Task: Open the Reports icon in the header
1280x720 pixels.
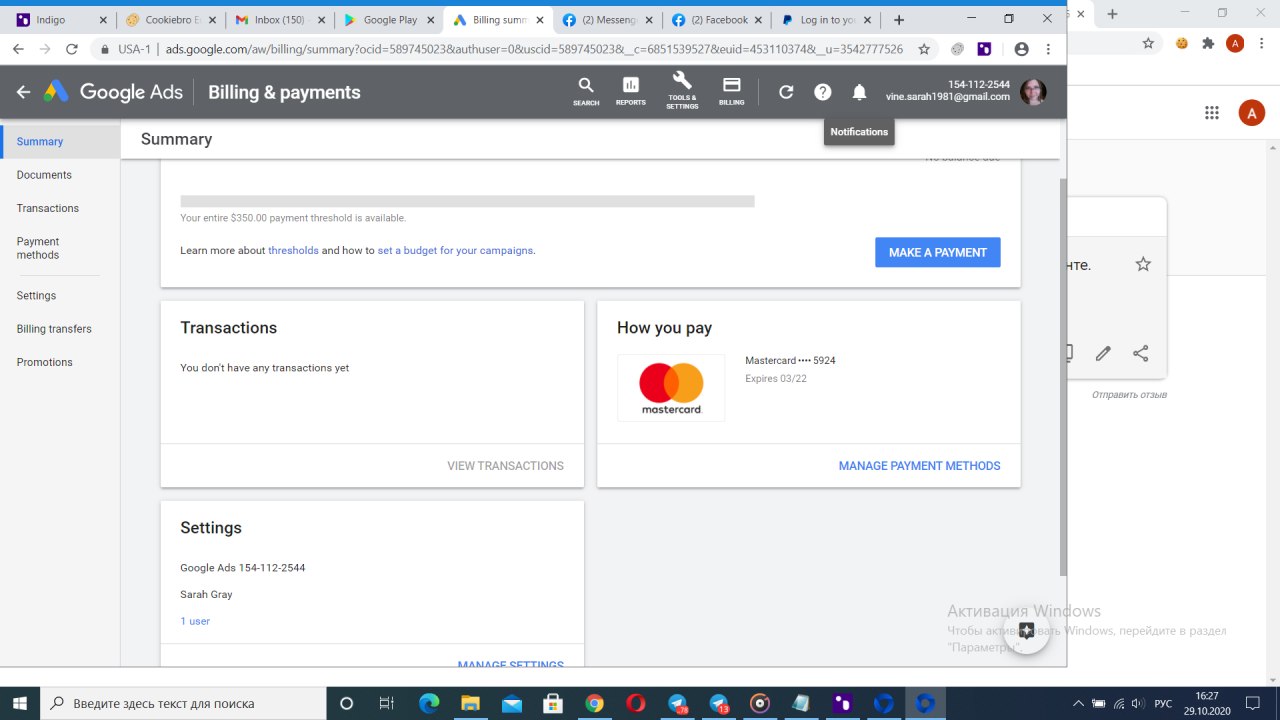Action: 631,91
